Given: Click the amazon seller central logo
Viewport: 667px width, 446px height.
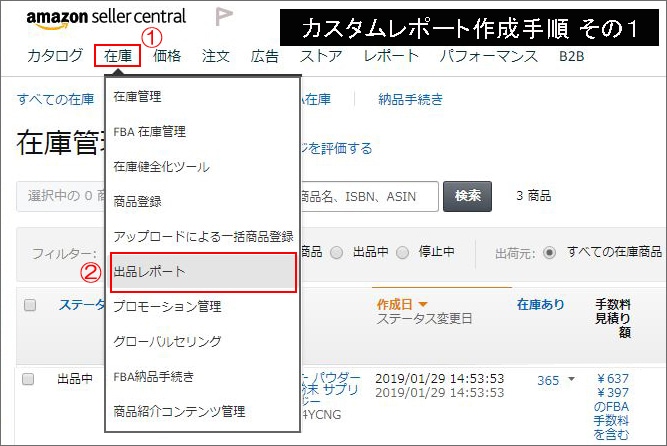Looking at the screenshot, I should coord(106,19).
